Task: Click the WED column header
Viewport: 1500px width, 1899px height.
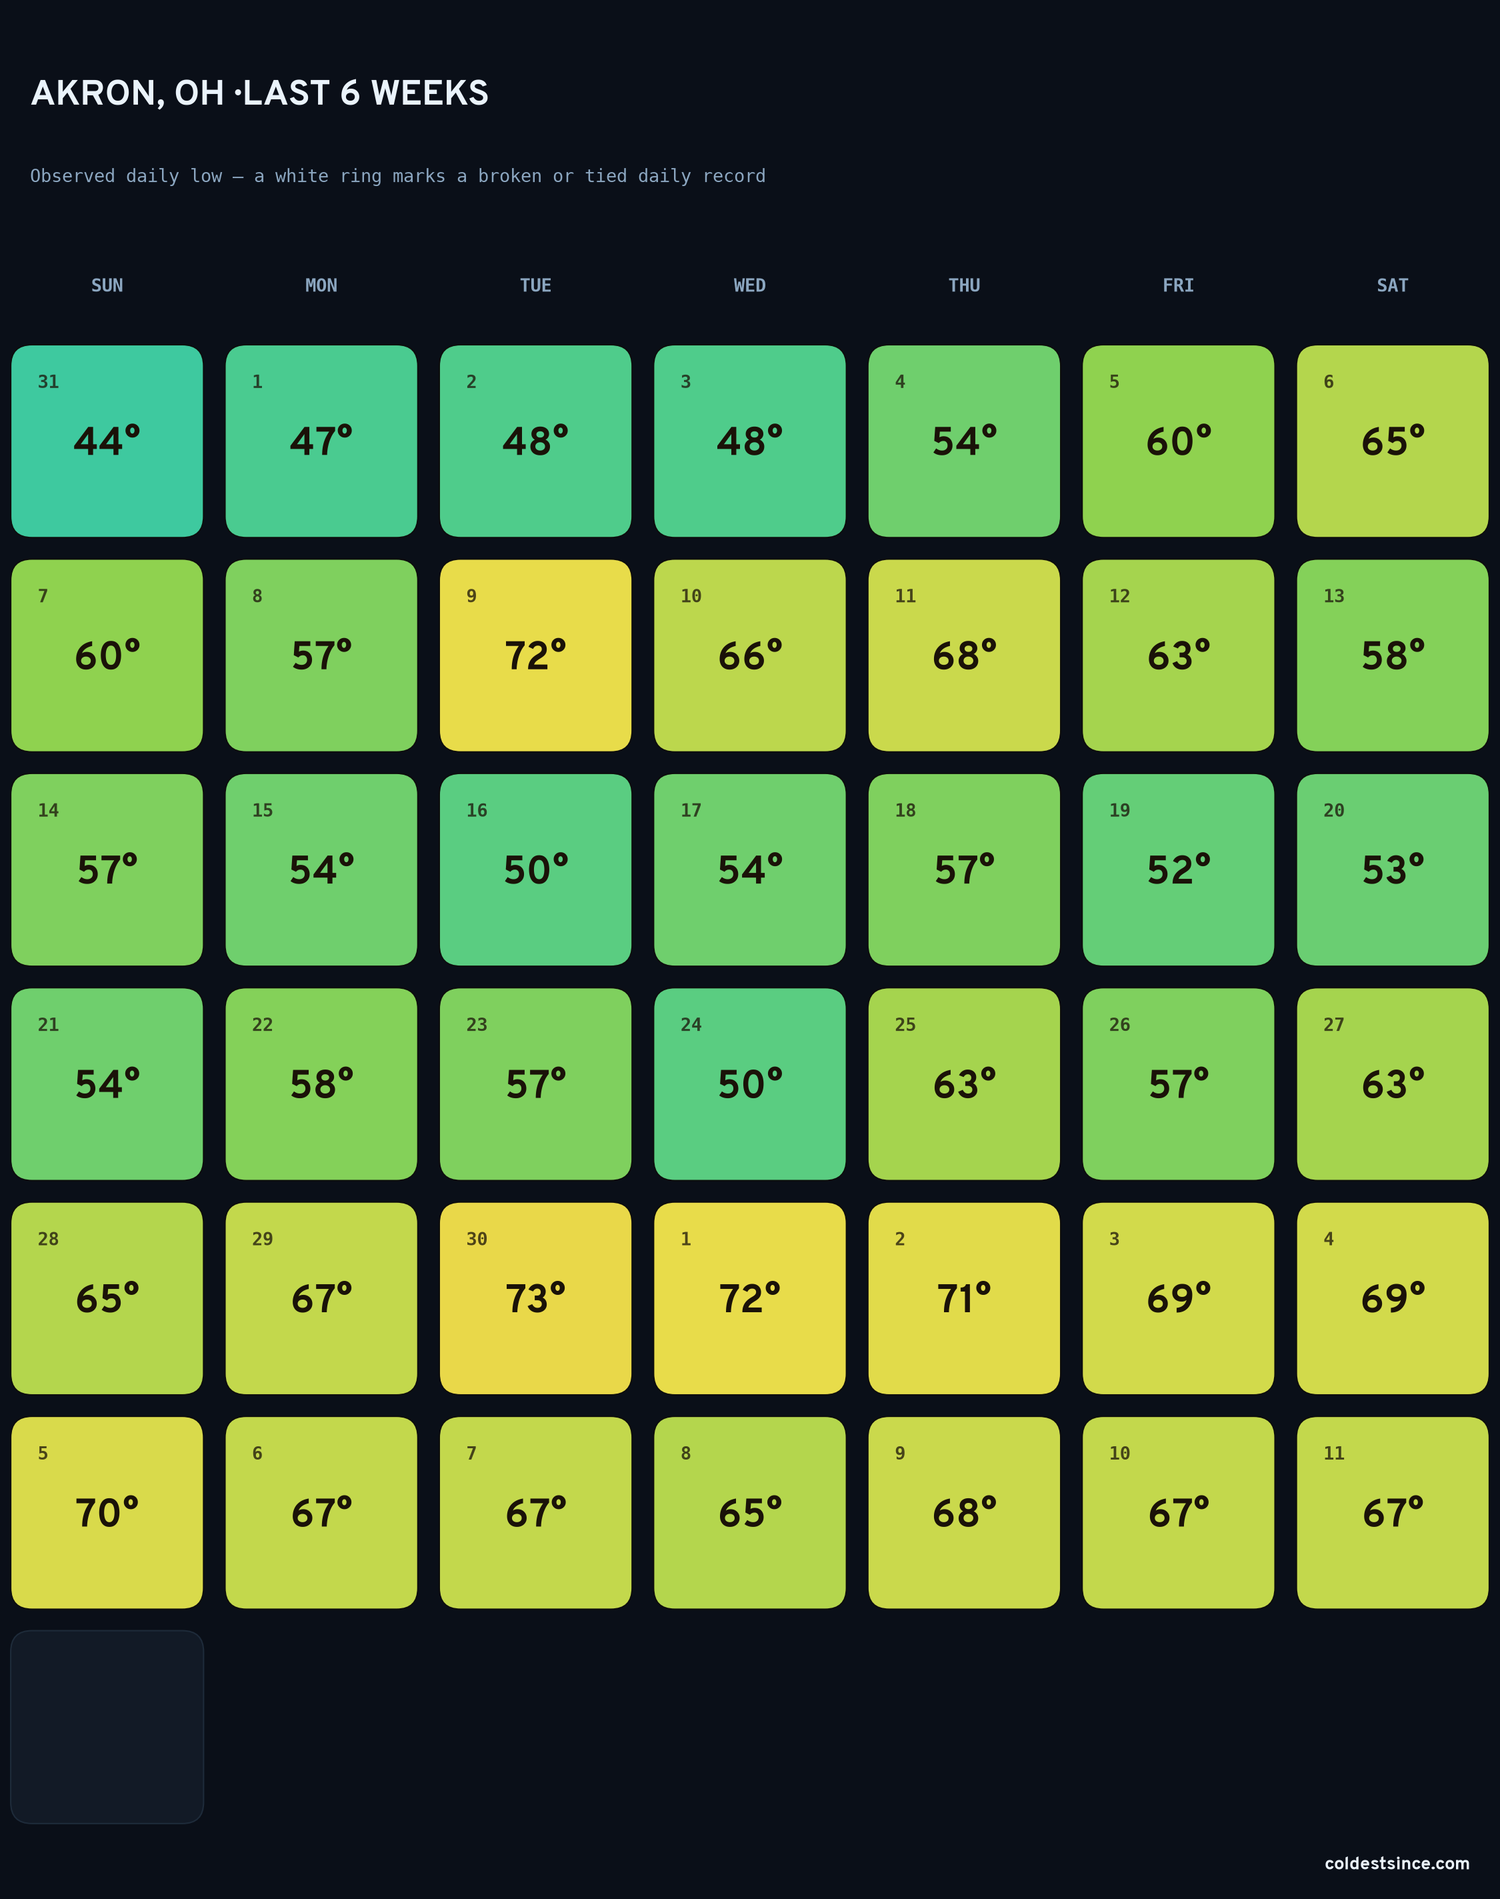Action: point(750,285)
